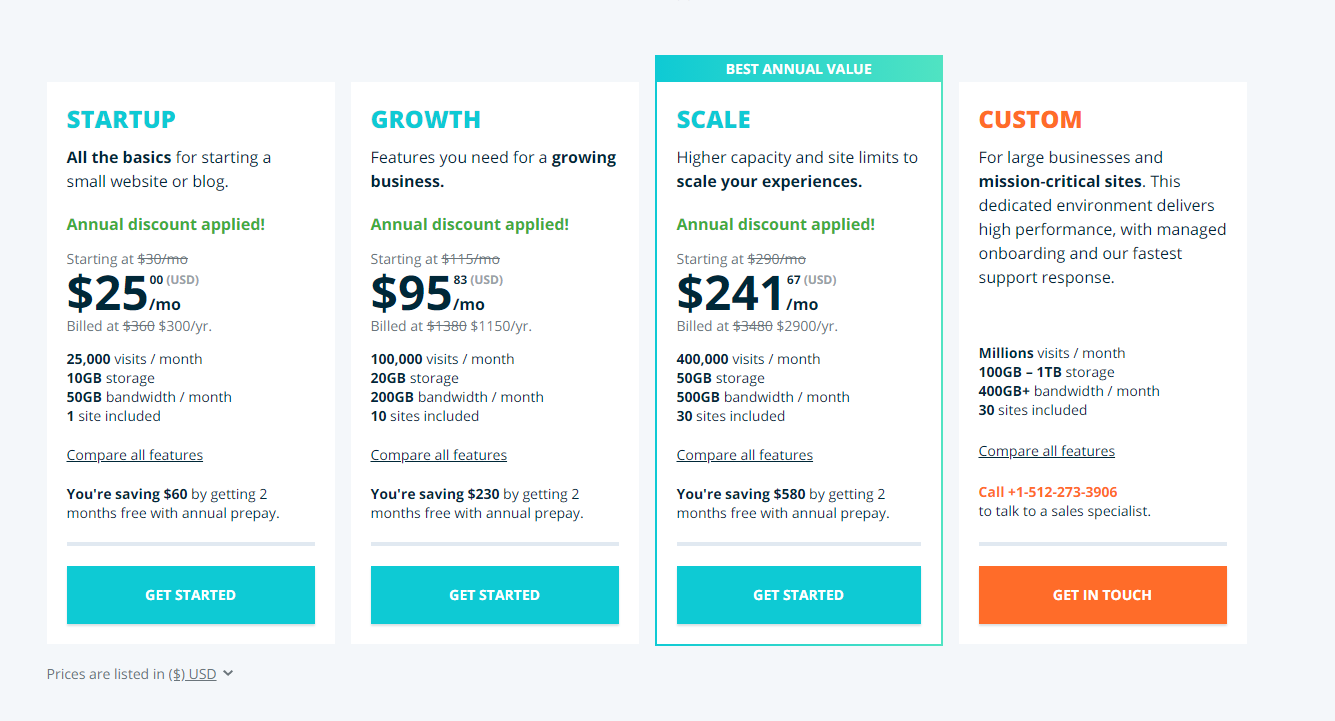Click the $95/mo Growth price
Image resolution: width=1335 pixels, height=721 pixels.
[411, 293]
